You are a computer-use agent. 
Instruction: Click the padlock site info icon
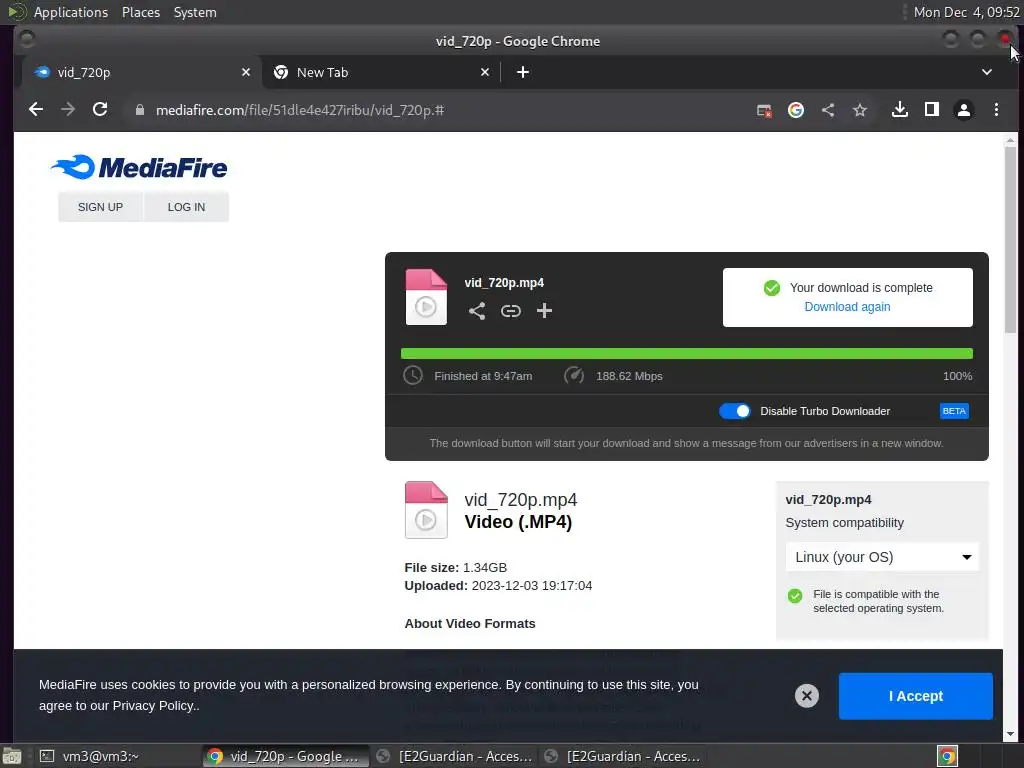pos(139,110)
